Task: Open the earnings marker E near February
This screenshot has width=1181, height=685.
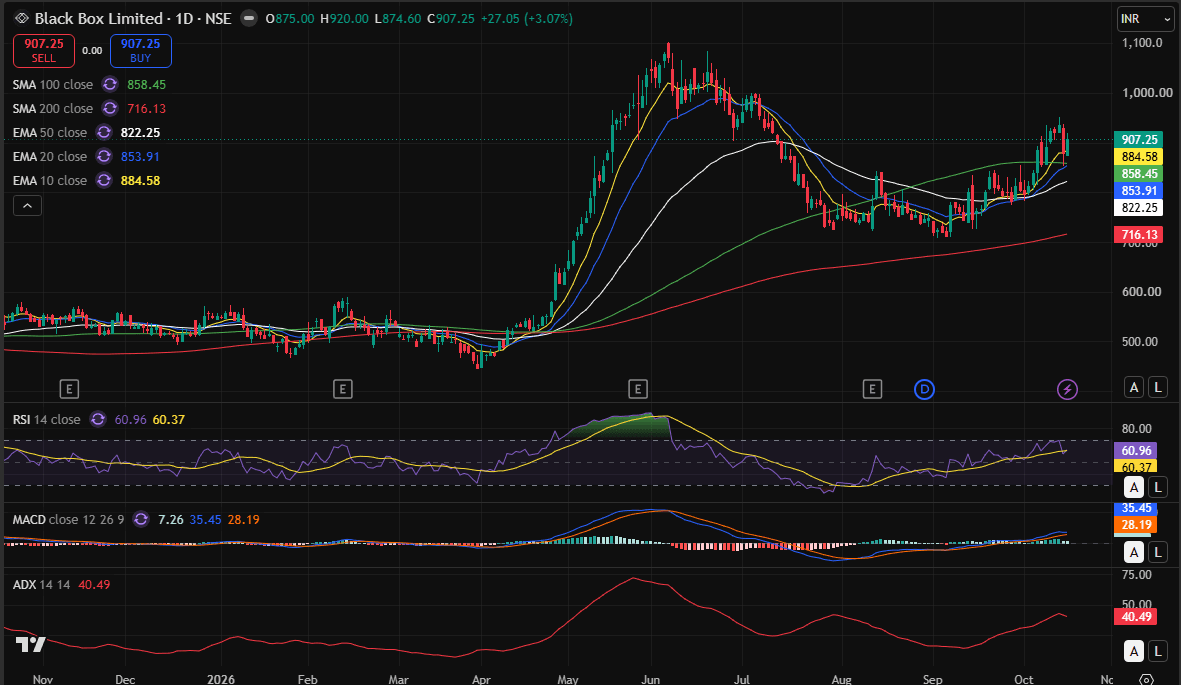Action: coord(343,390)
